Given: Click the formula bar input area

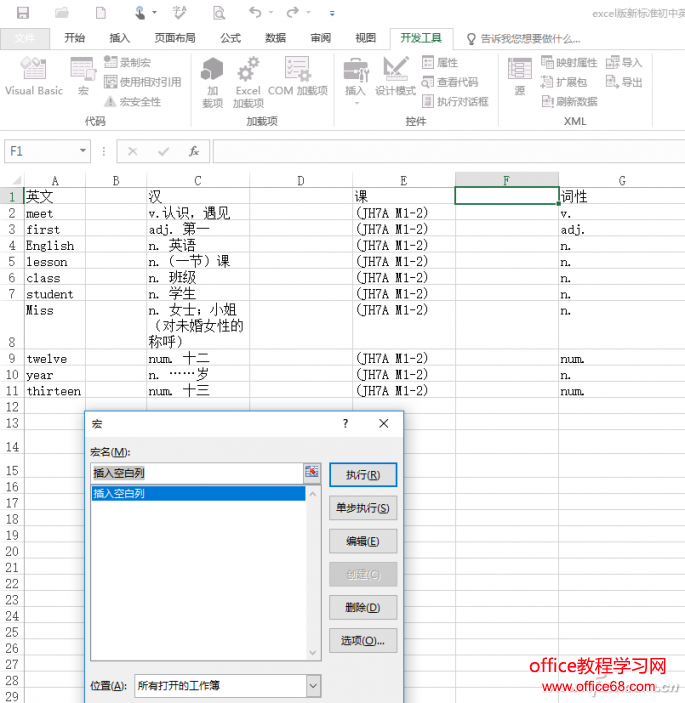Looking at the screenshot, I should 449,151.
